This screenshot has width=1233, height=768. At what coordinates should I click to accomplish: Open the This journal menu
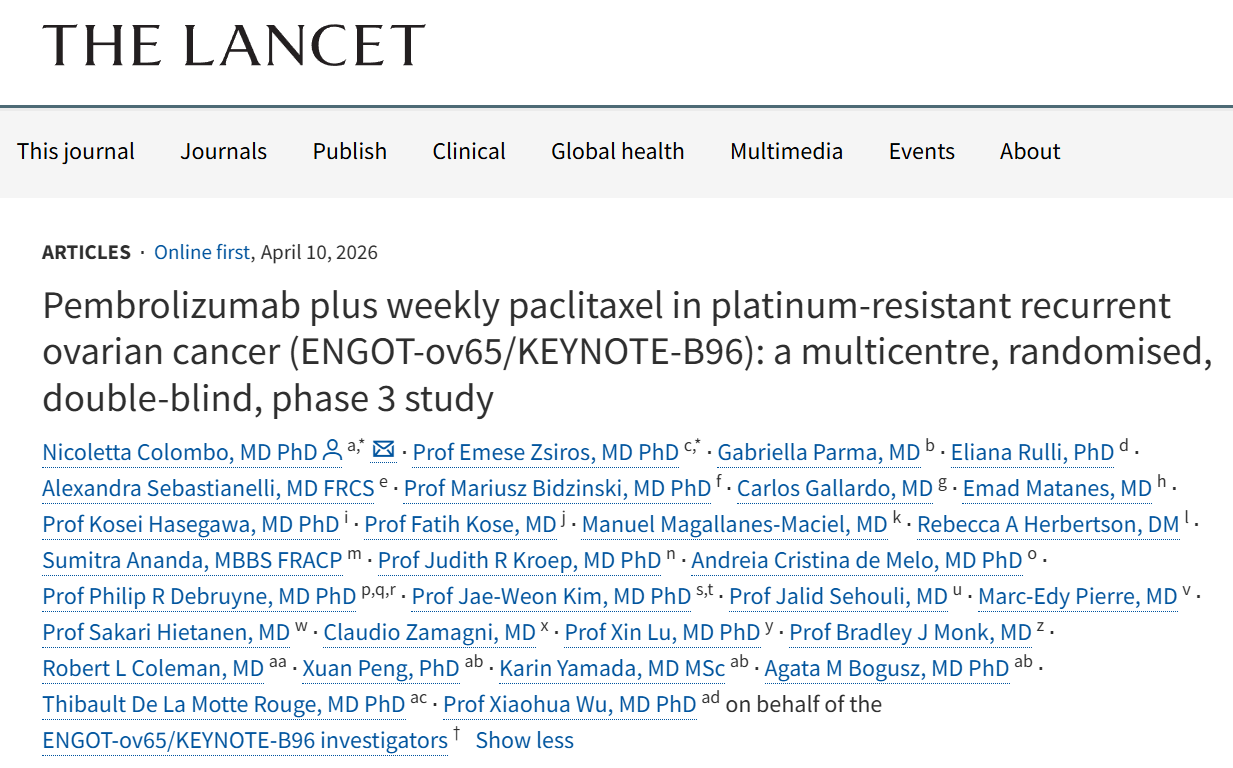coord(76,151)
